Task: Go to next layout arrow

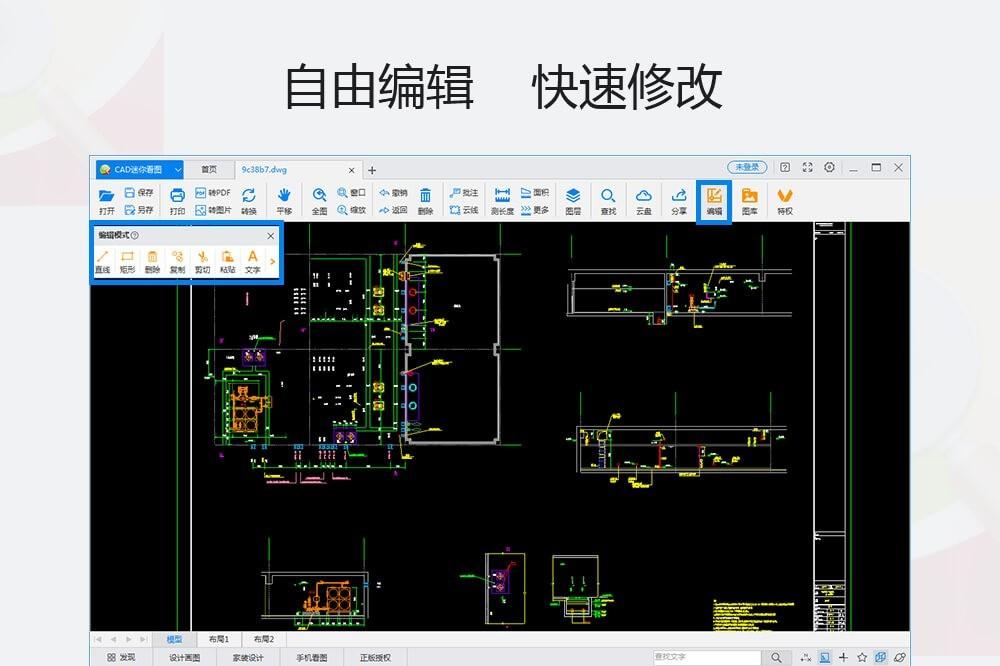Action: click(129, 639)
